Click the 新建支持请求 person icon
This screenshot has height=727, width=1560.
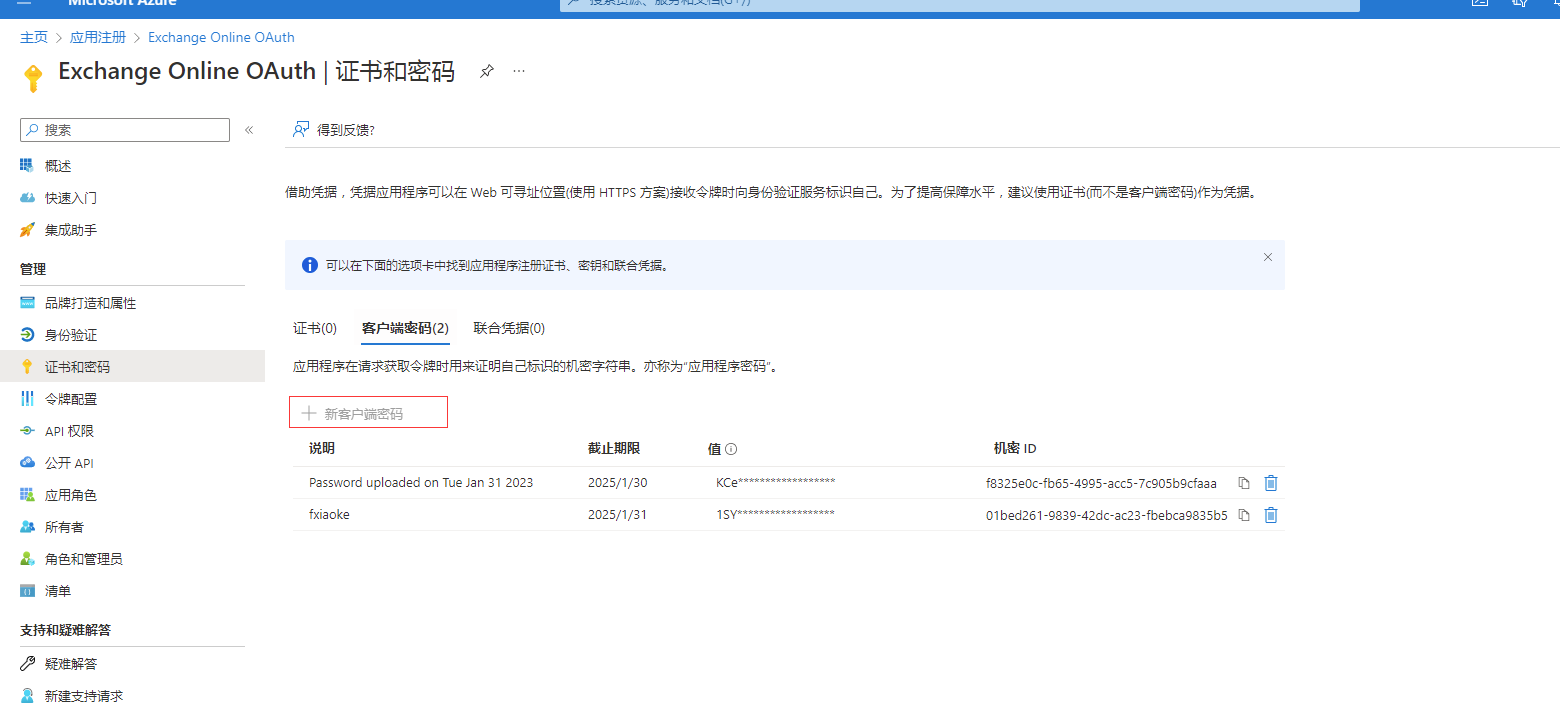coord(27,696)
